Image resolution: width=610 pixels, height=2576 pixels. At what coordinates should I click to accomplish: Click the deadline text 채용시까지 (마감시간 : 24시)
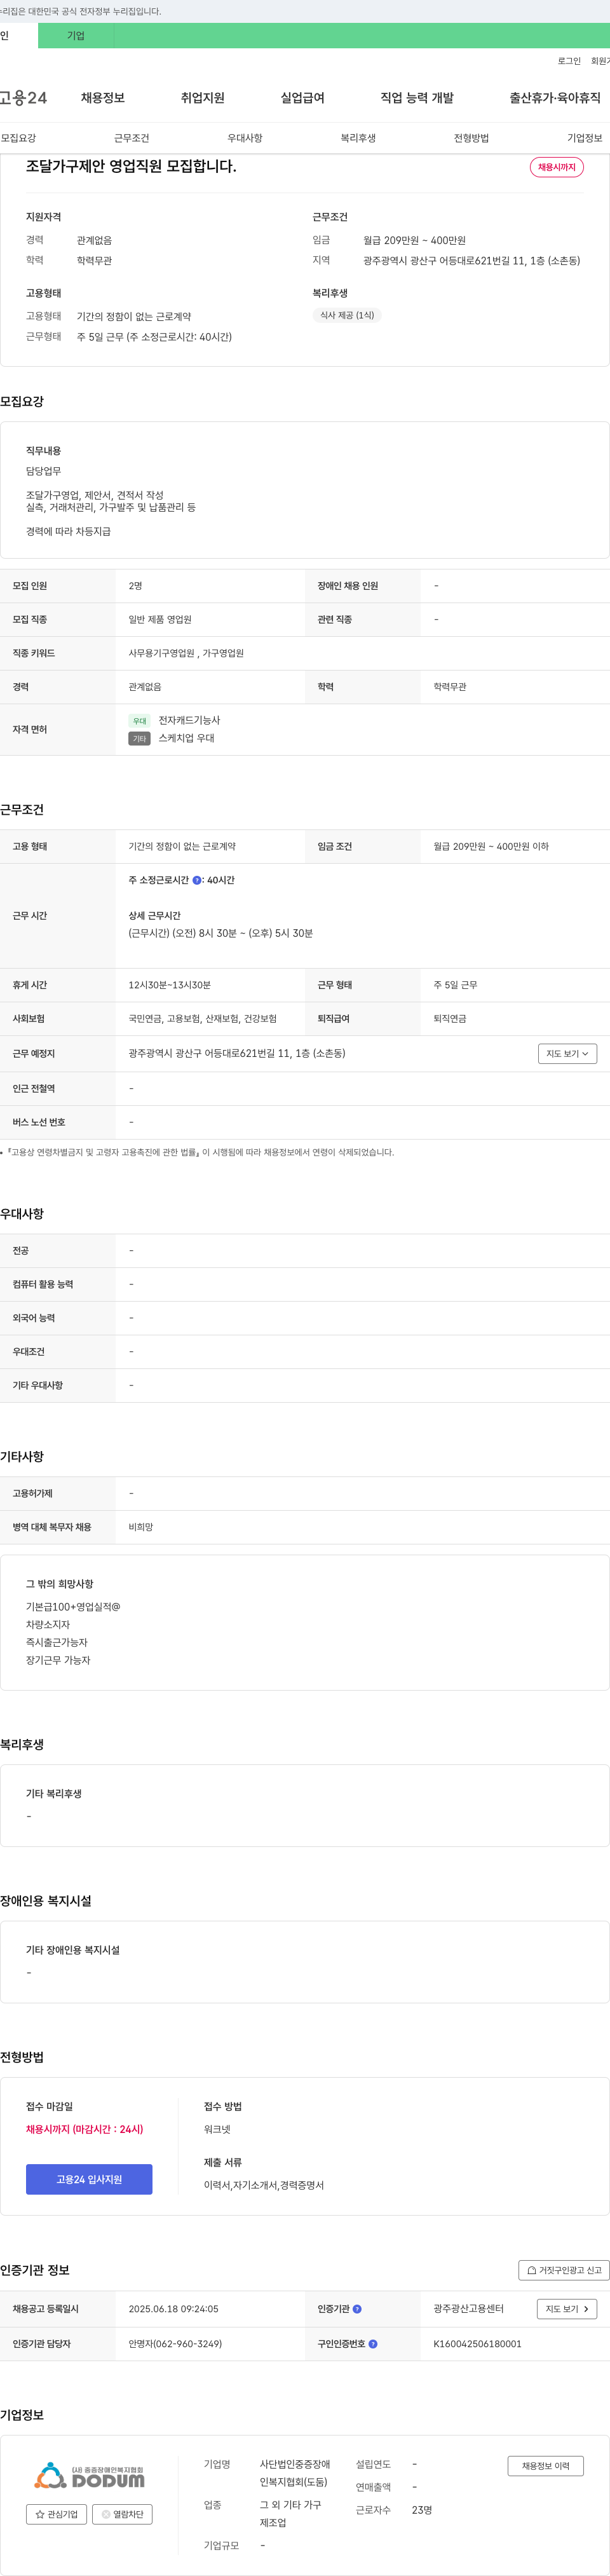pos(84,2129)
